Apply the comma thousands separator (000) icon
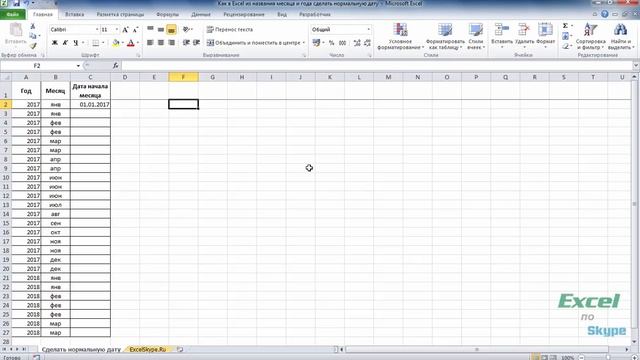 pyautogui.click(x=342, y=43)
